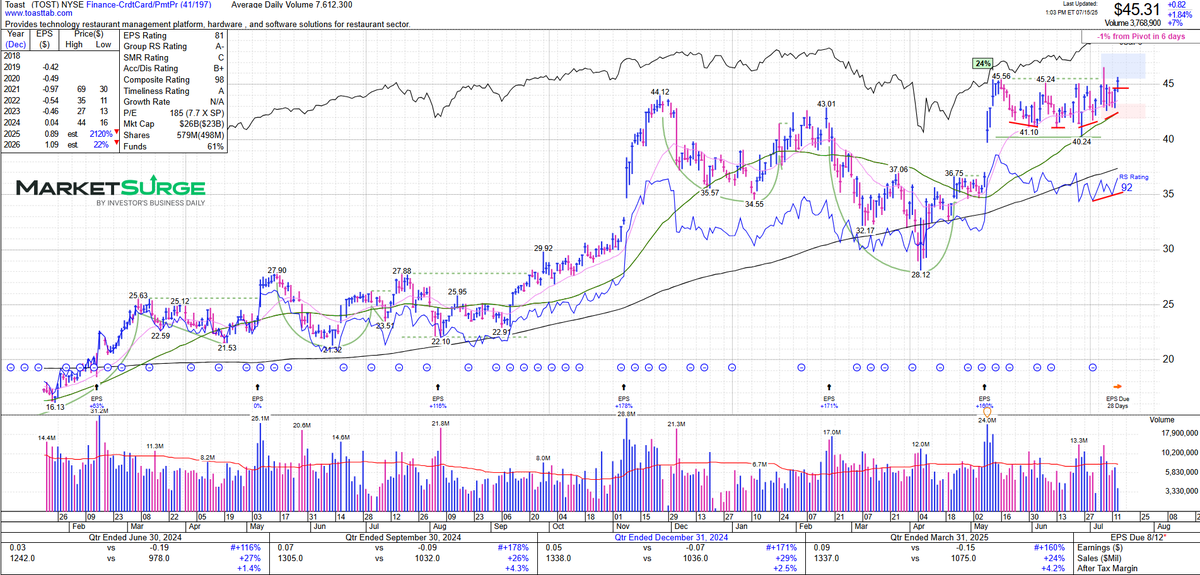Image resolution: width=1200 pixels, height=575 pixels.
Task: Select the SMR Rating C row
Action: 175,58
